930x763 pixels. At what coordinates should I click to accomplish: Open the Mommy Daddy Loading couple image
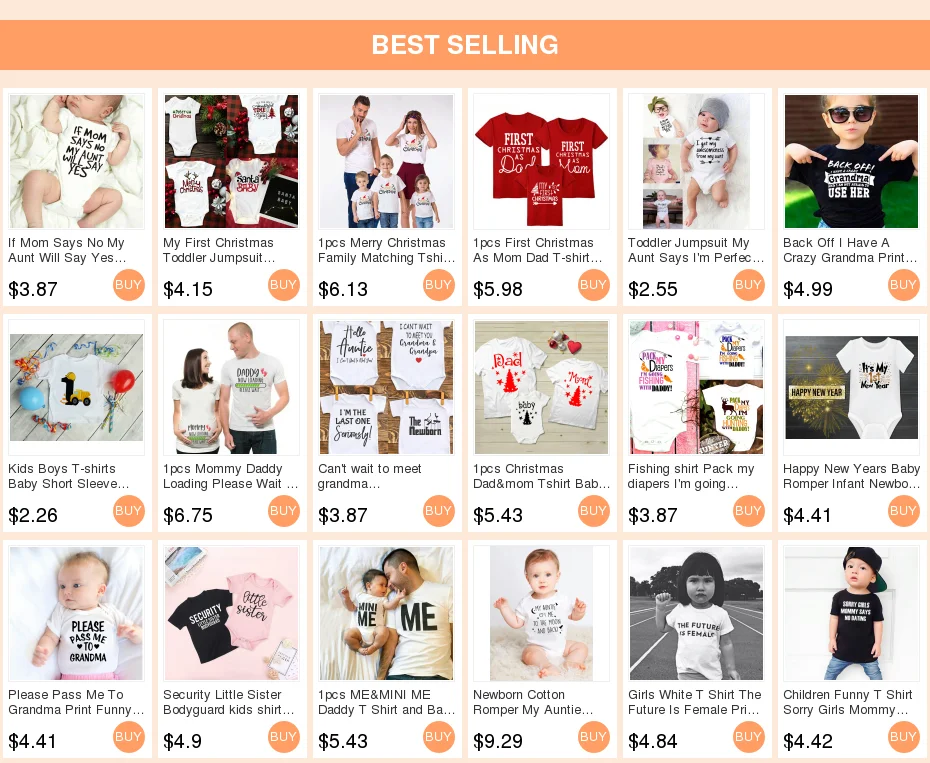click(231, 387)
